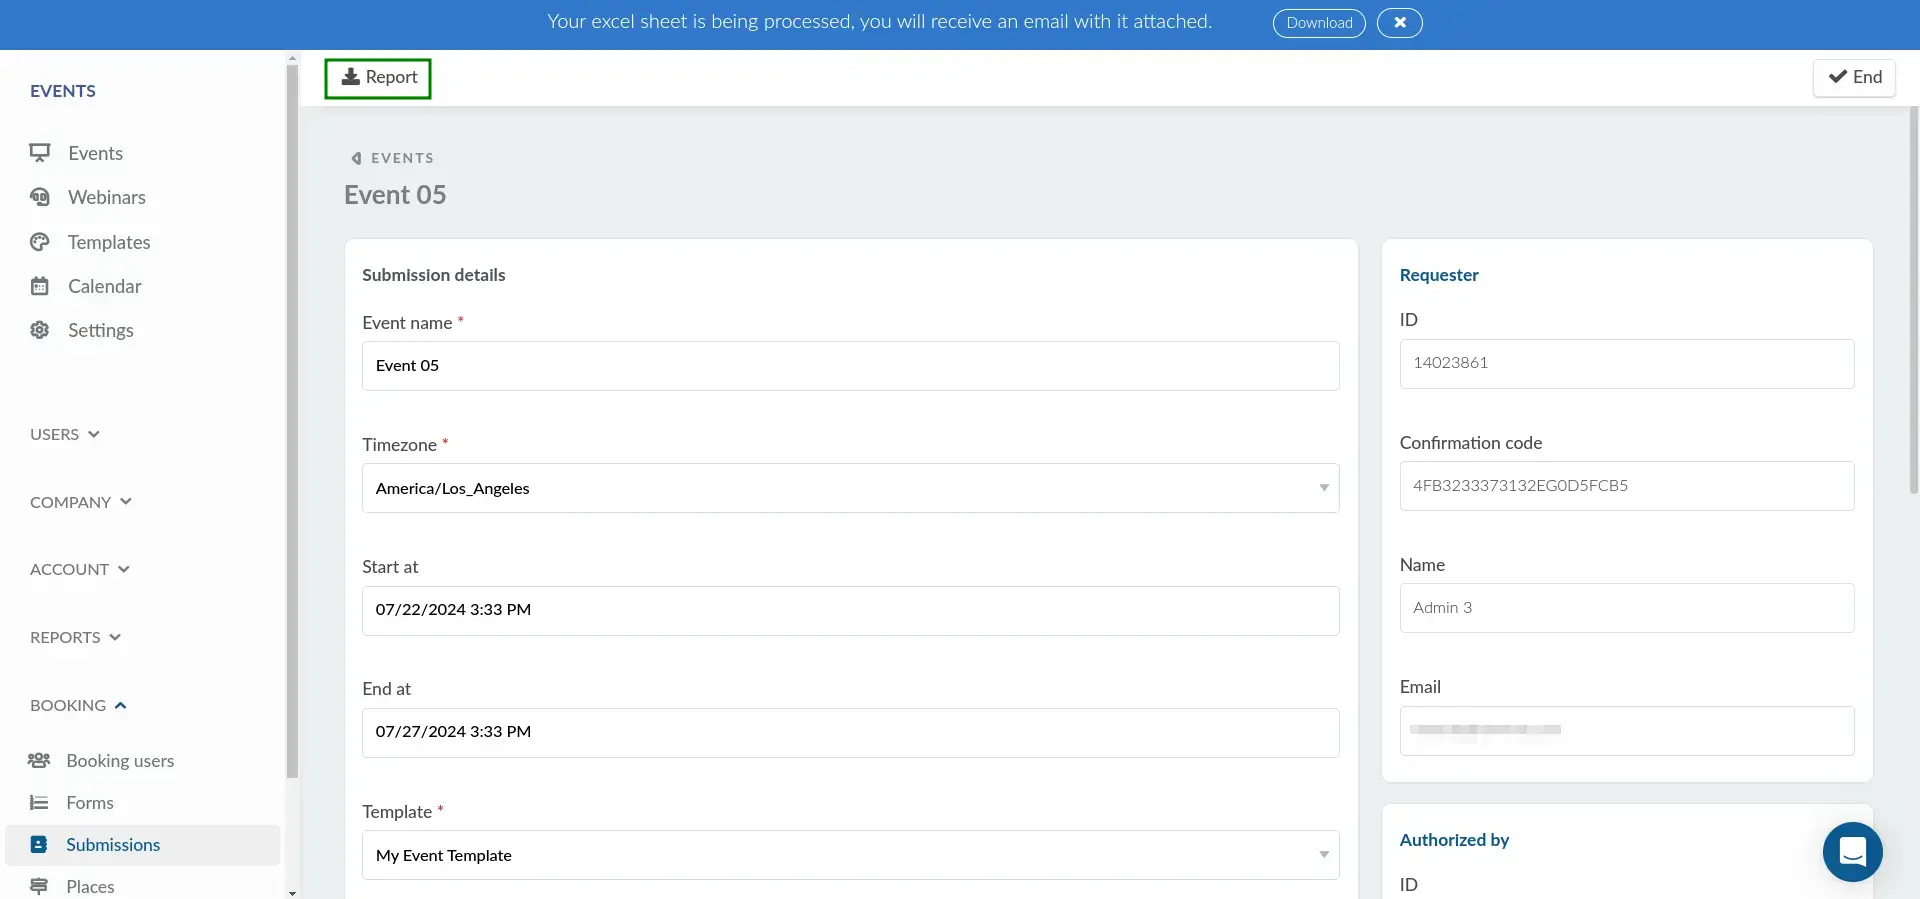
Task: Click the Calendar icon in sidebar
Action: 39,286
